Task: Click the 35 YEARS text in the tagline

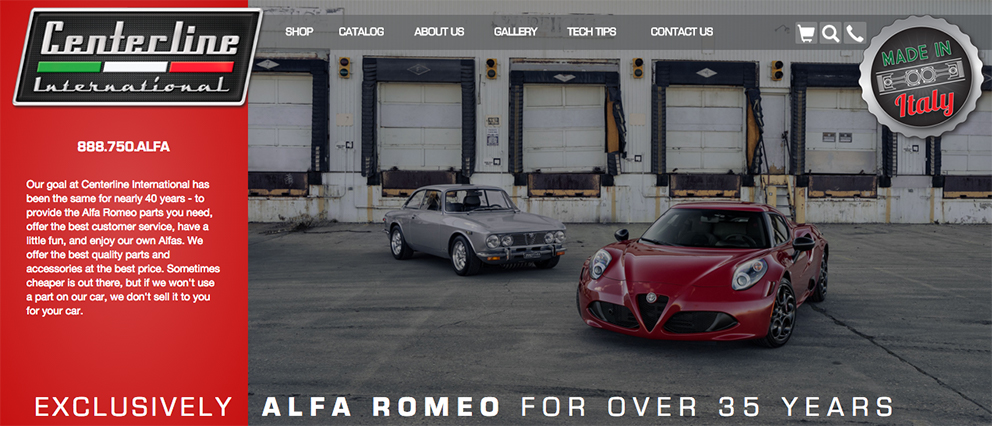Action: 799,407
